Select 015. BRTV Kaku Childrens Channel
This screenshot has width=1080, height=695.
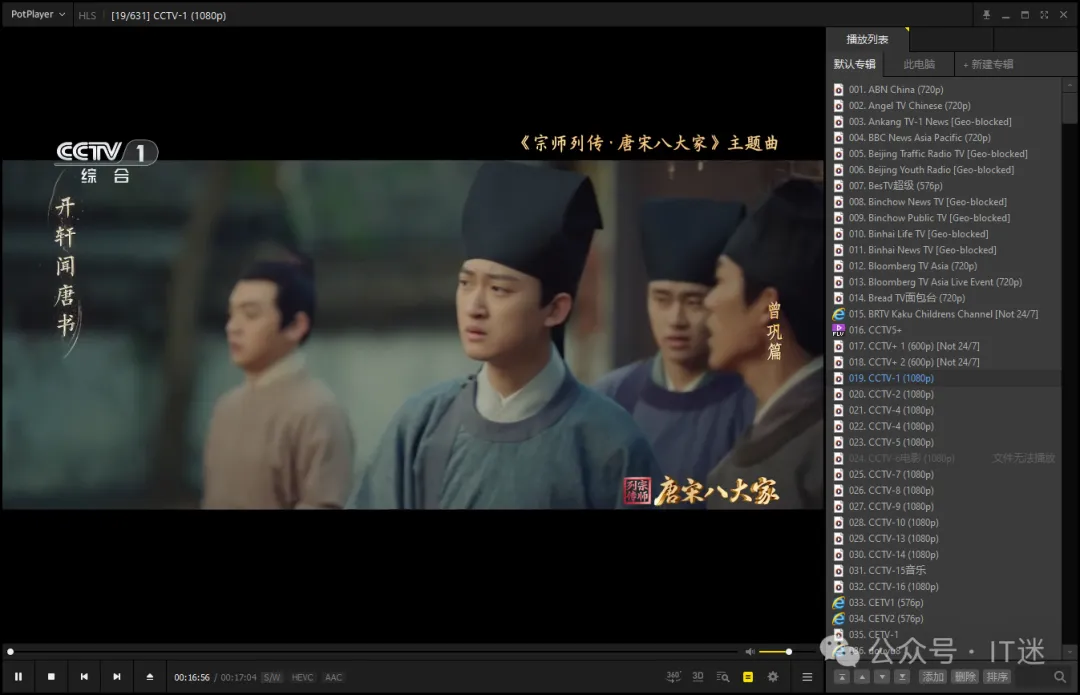[945, 314]
